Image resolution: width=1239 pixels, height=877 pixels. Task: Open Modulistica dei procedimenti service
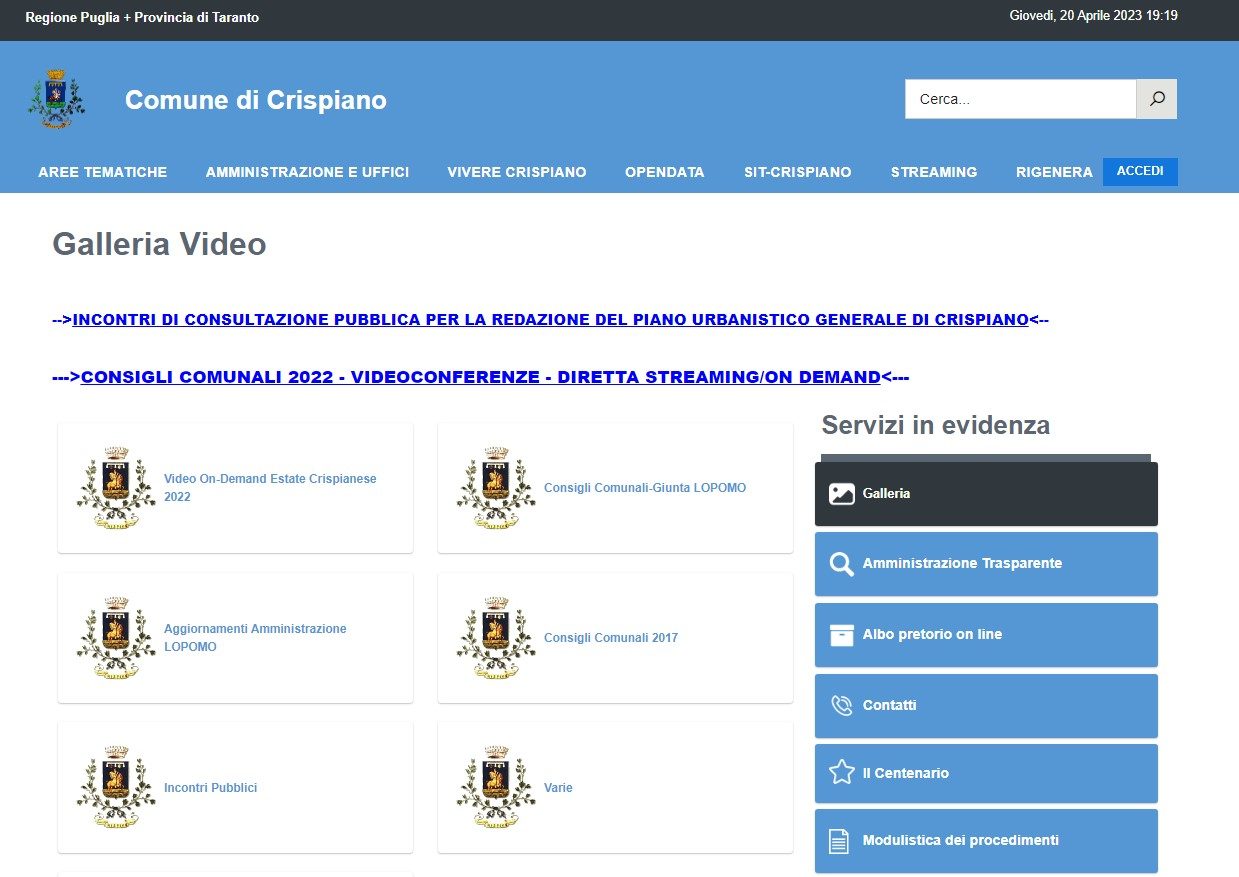[986, 841]
